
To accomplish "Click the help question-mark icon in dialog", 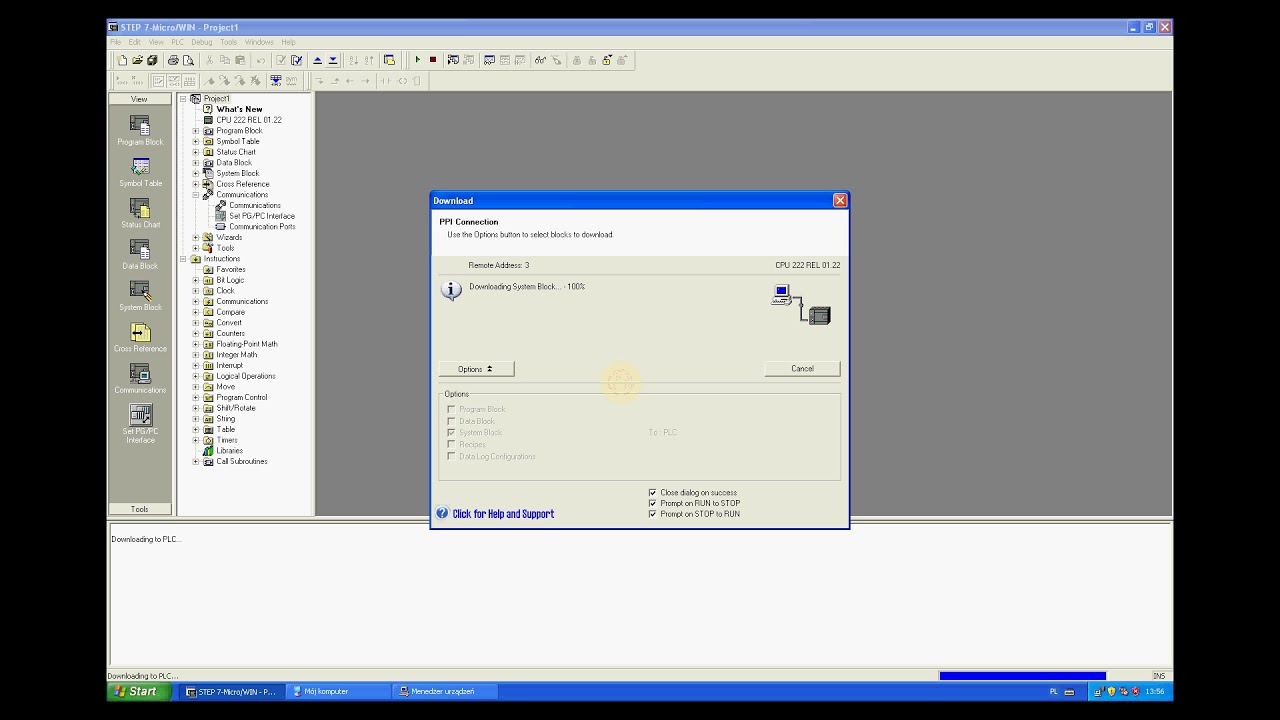I will click(x=442, y=513).
